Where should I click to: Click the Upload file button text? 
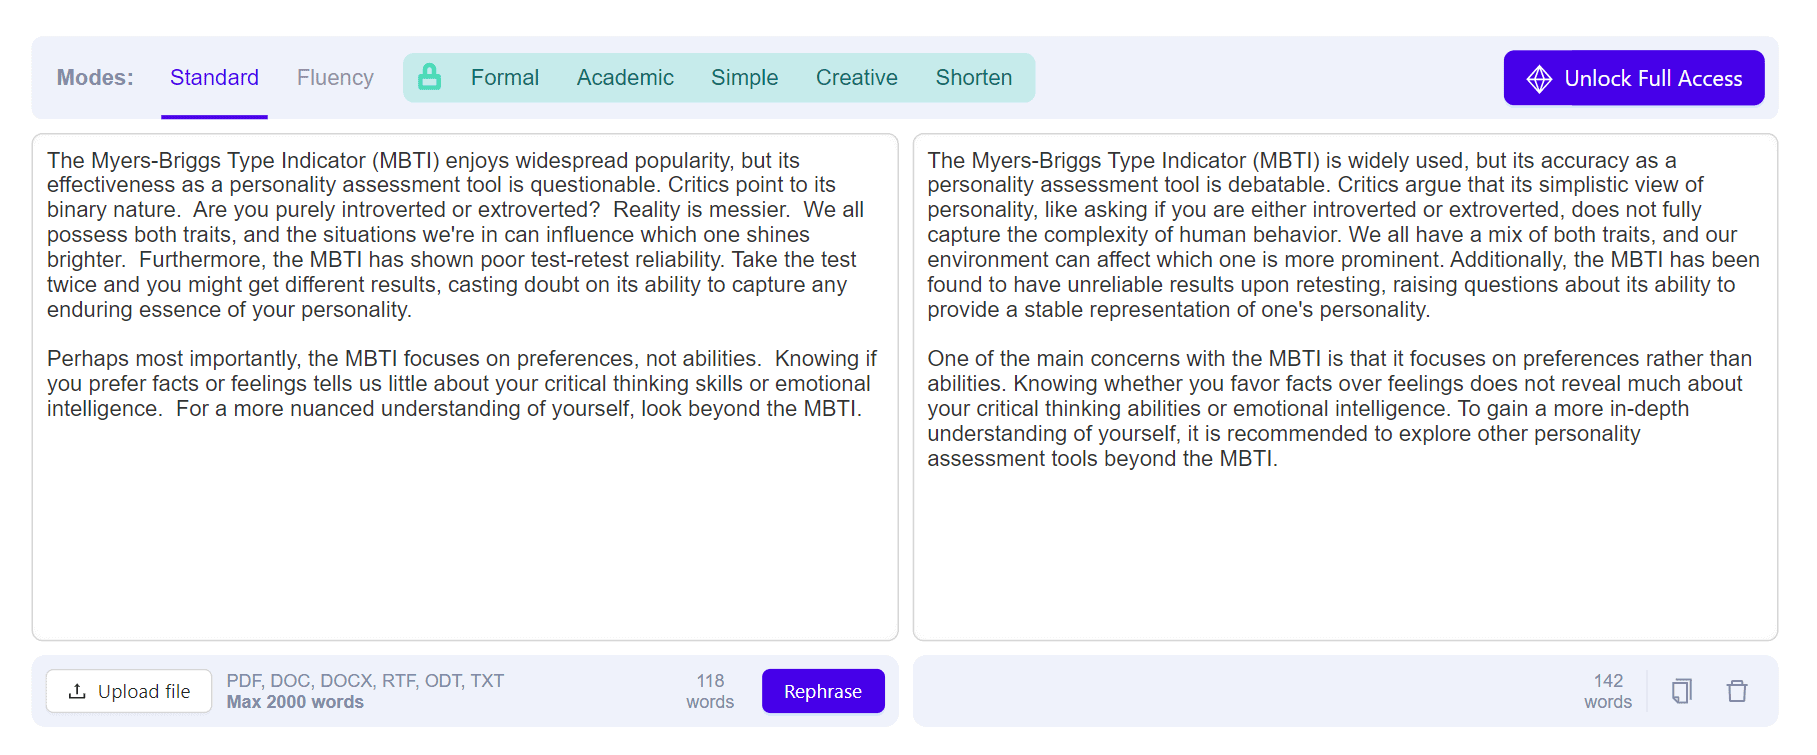tap(144, 691)
